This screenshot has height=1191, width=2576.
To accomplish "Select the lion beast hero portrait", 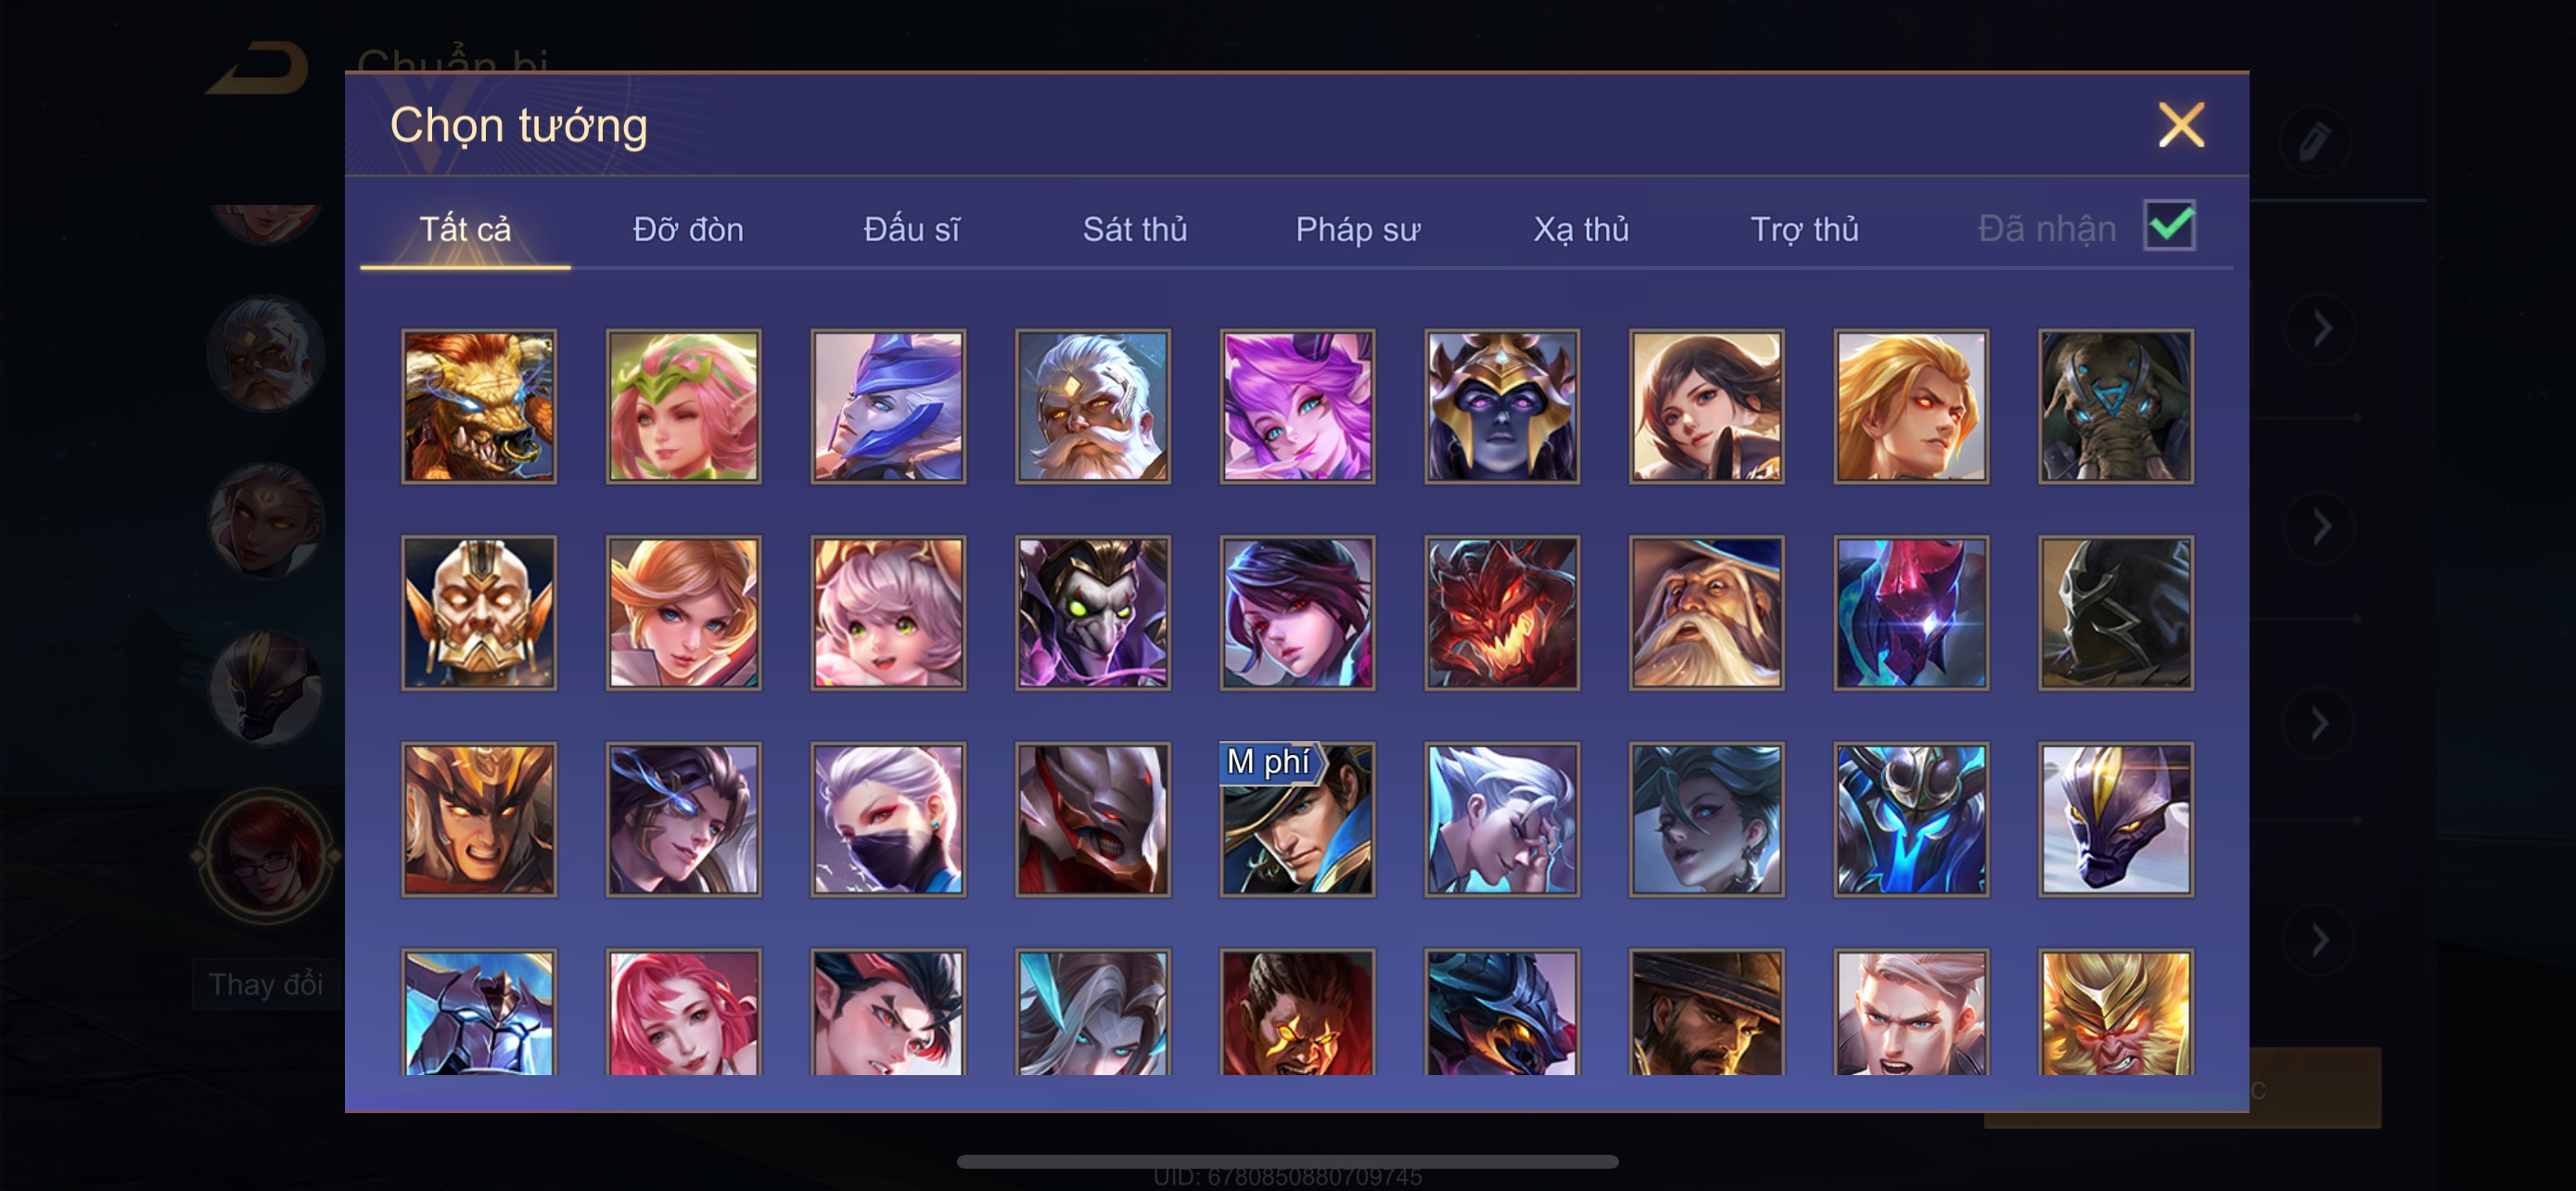I will point(479,406).
